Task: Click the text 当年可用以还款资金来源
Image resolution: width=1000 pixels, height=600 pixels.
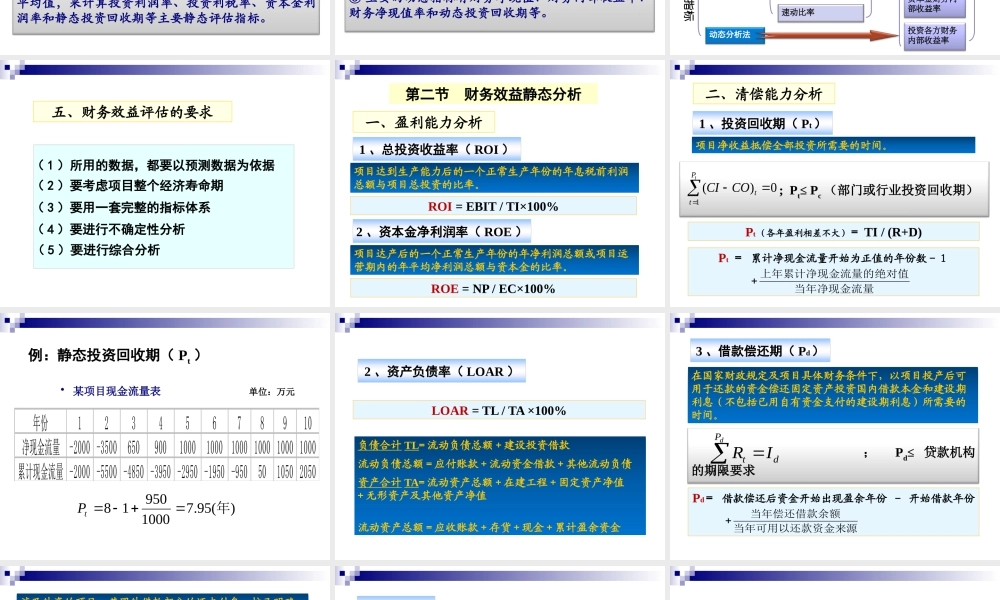Action: (795, 528)
